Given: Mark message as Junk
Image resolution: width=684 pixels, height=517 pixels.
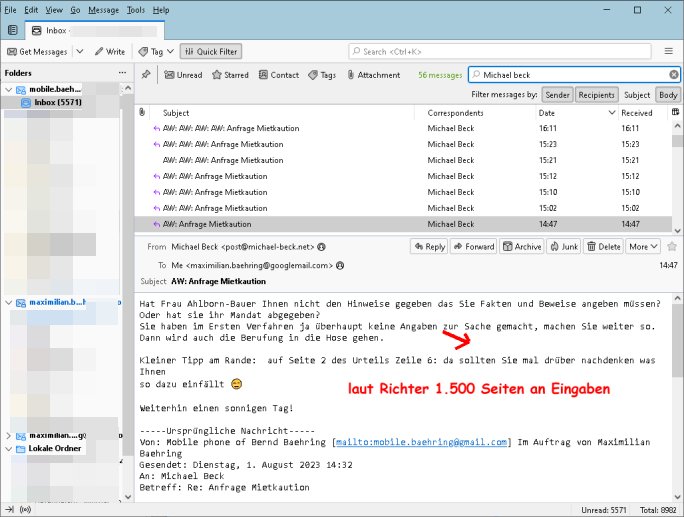Looking at the screenshot, I should pos(564,246).
